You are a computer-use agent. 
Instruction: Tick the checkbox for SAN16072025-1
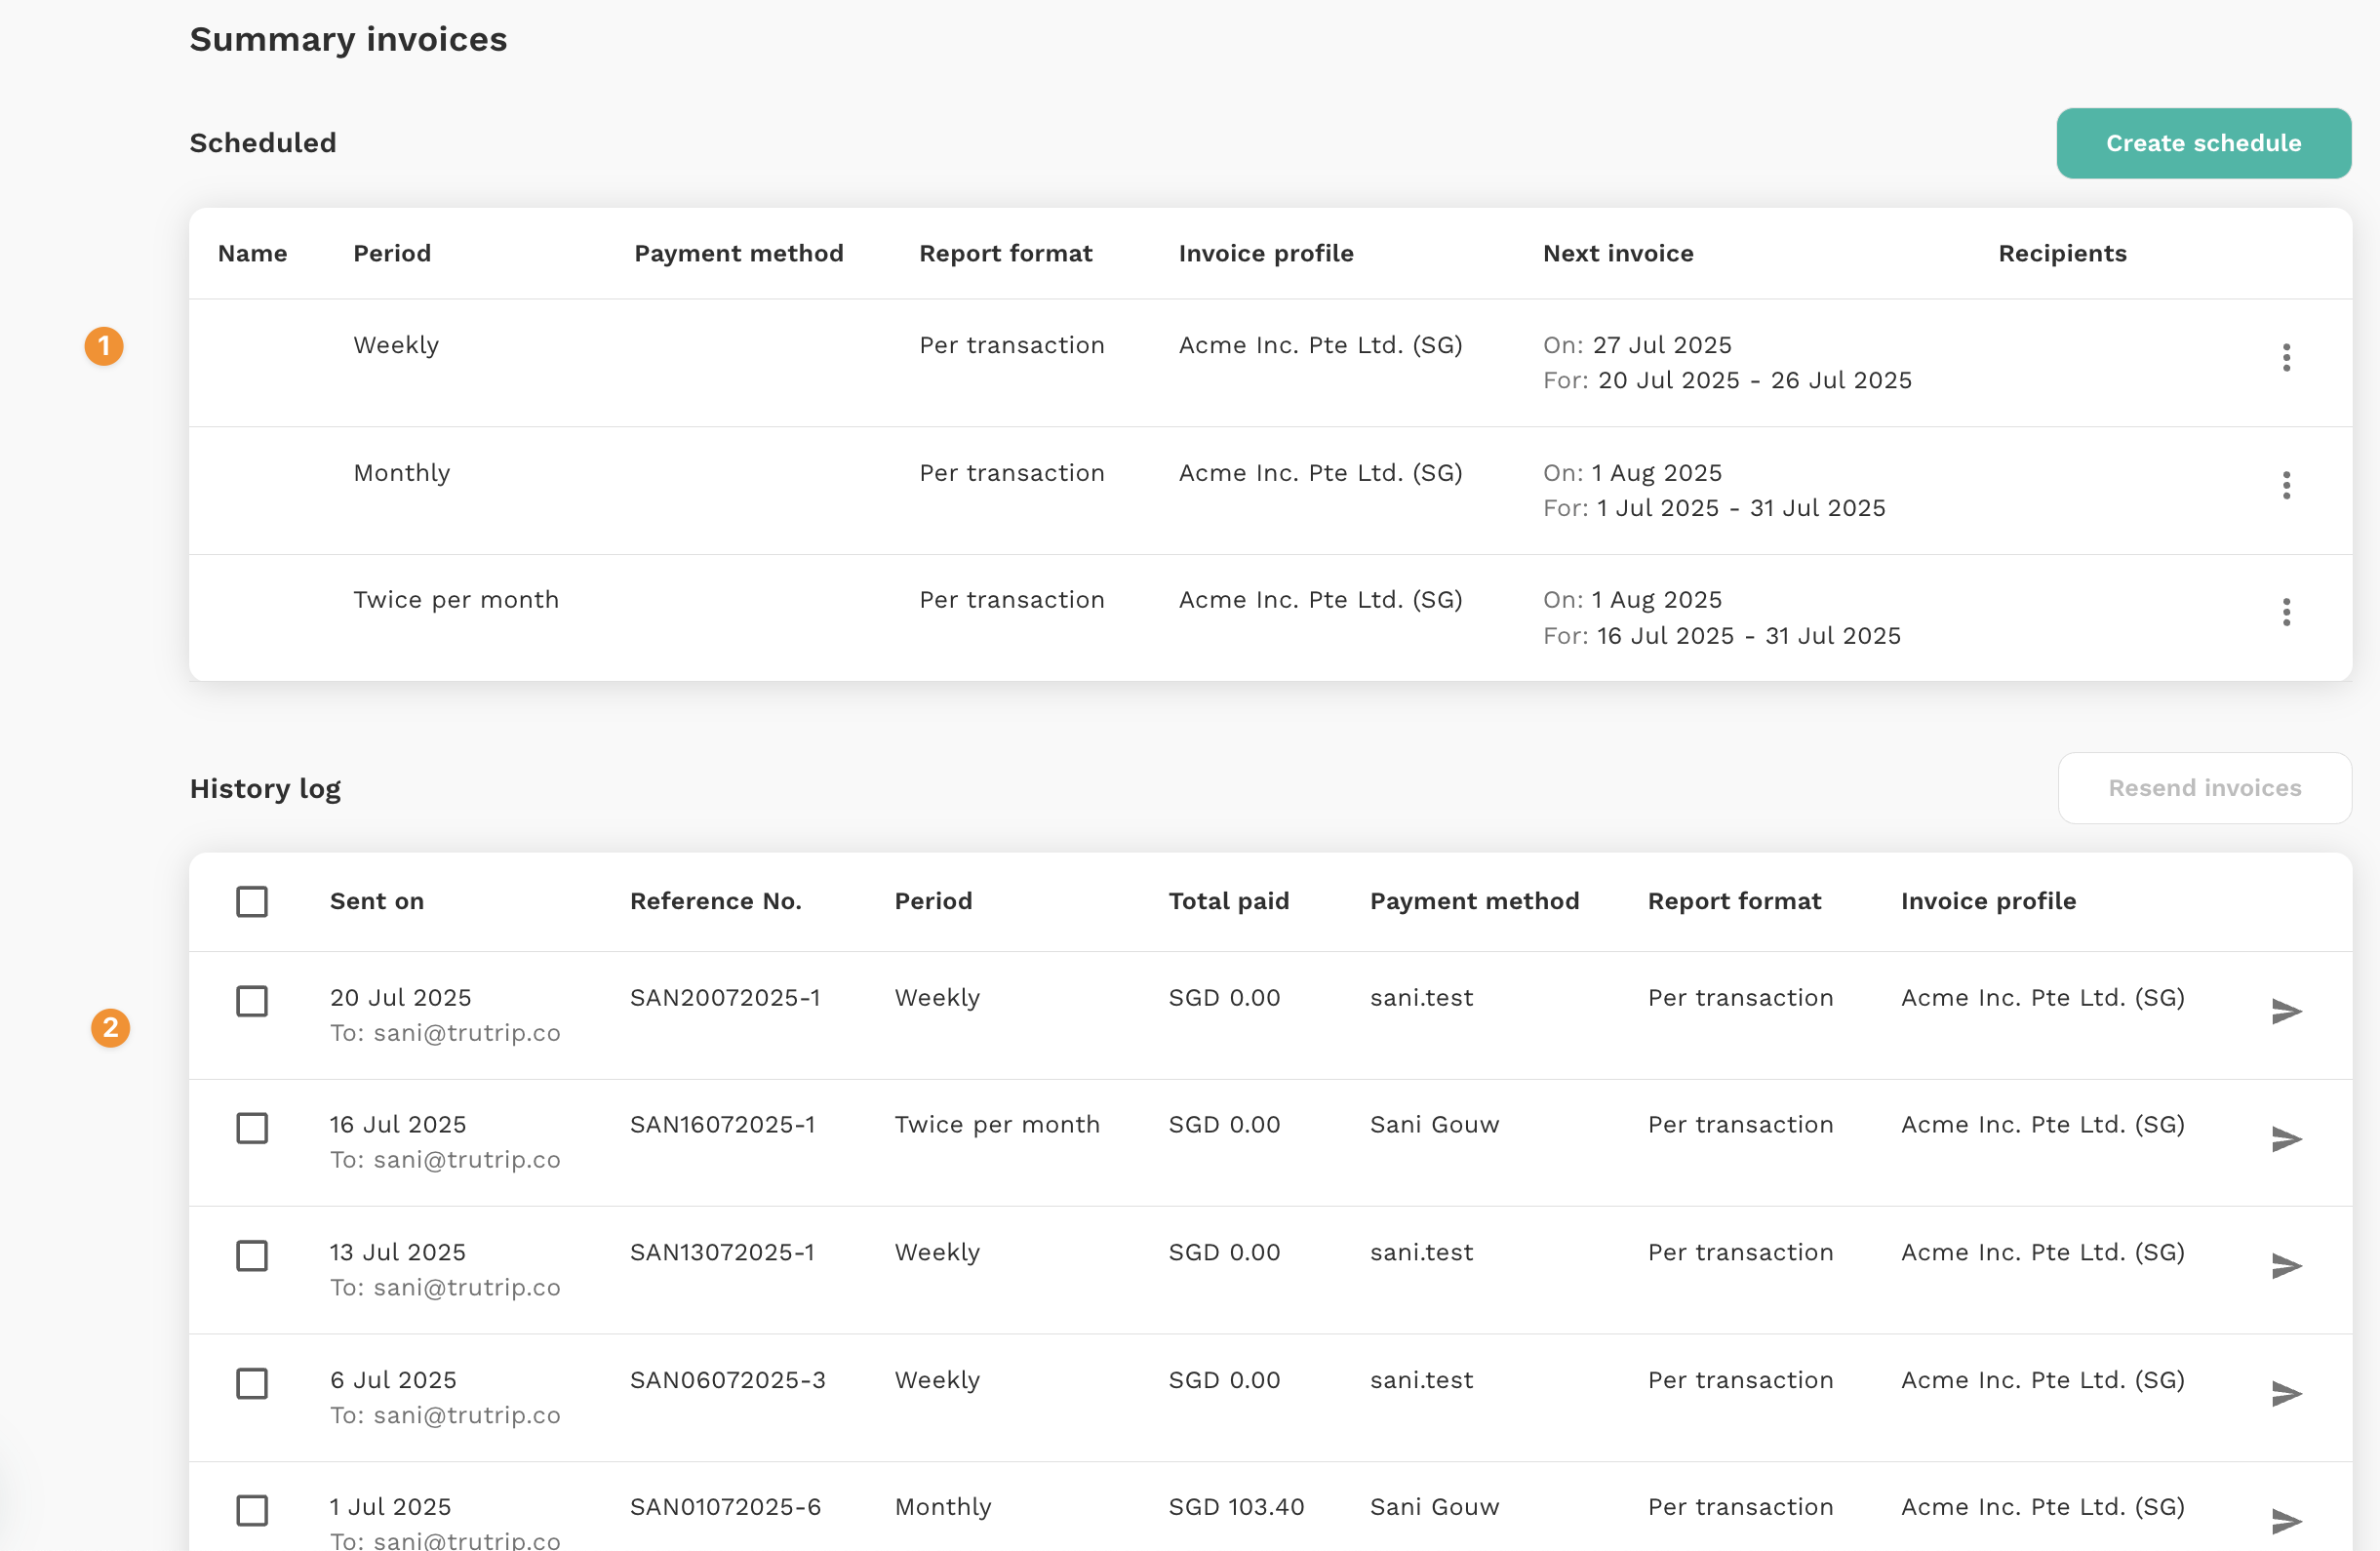pyautogui.click(x=252, y=1128)
